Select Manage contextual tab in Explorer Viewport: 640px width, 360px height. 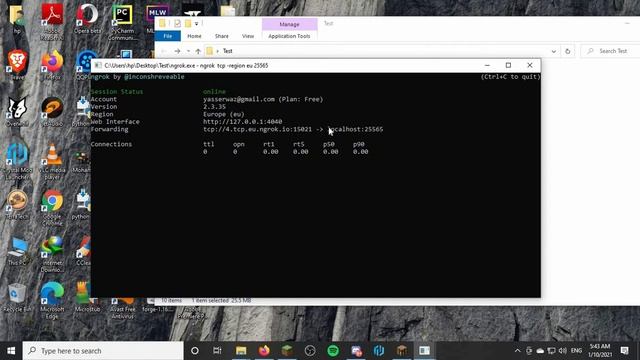click(x=289, y=24)
